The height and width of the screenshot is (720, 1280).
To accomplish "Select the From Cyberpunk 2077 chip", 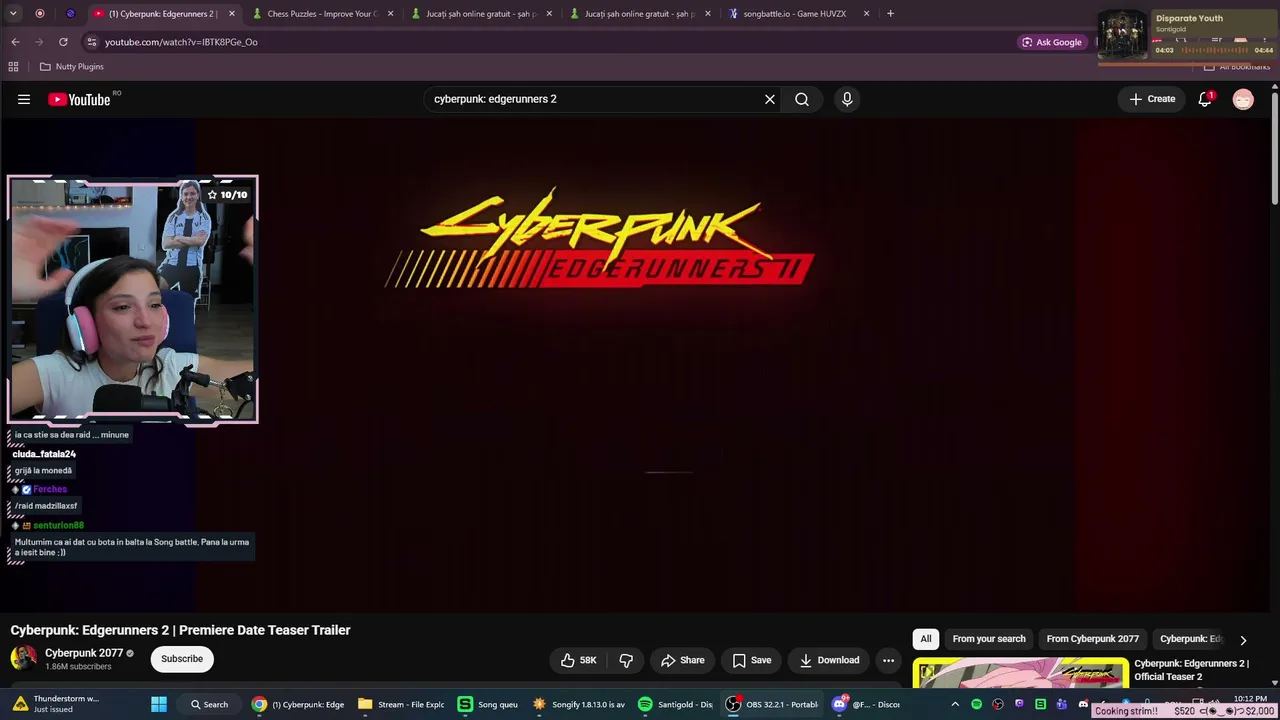I will click(1092, 639).
